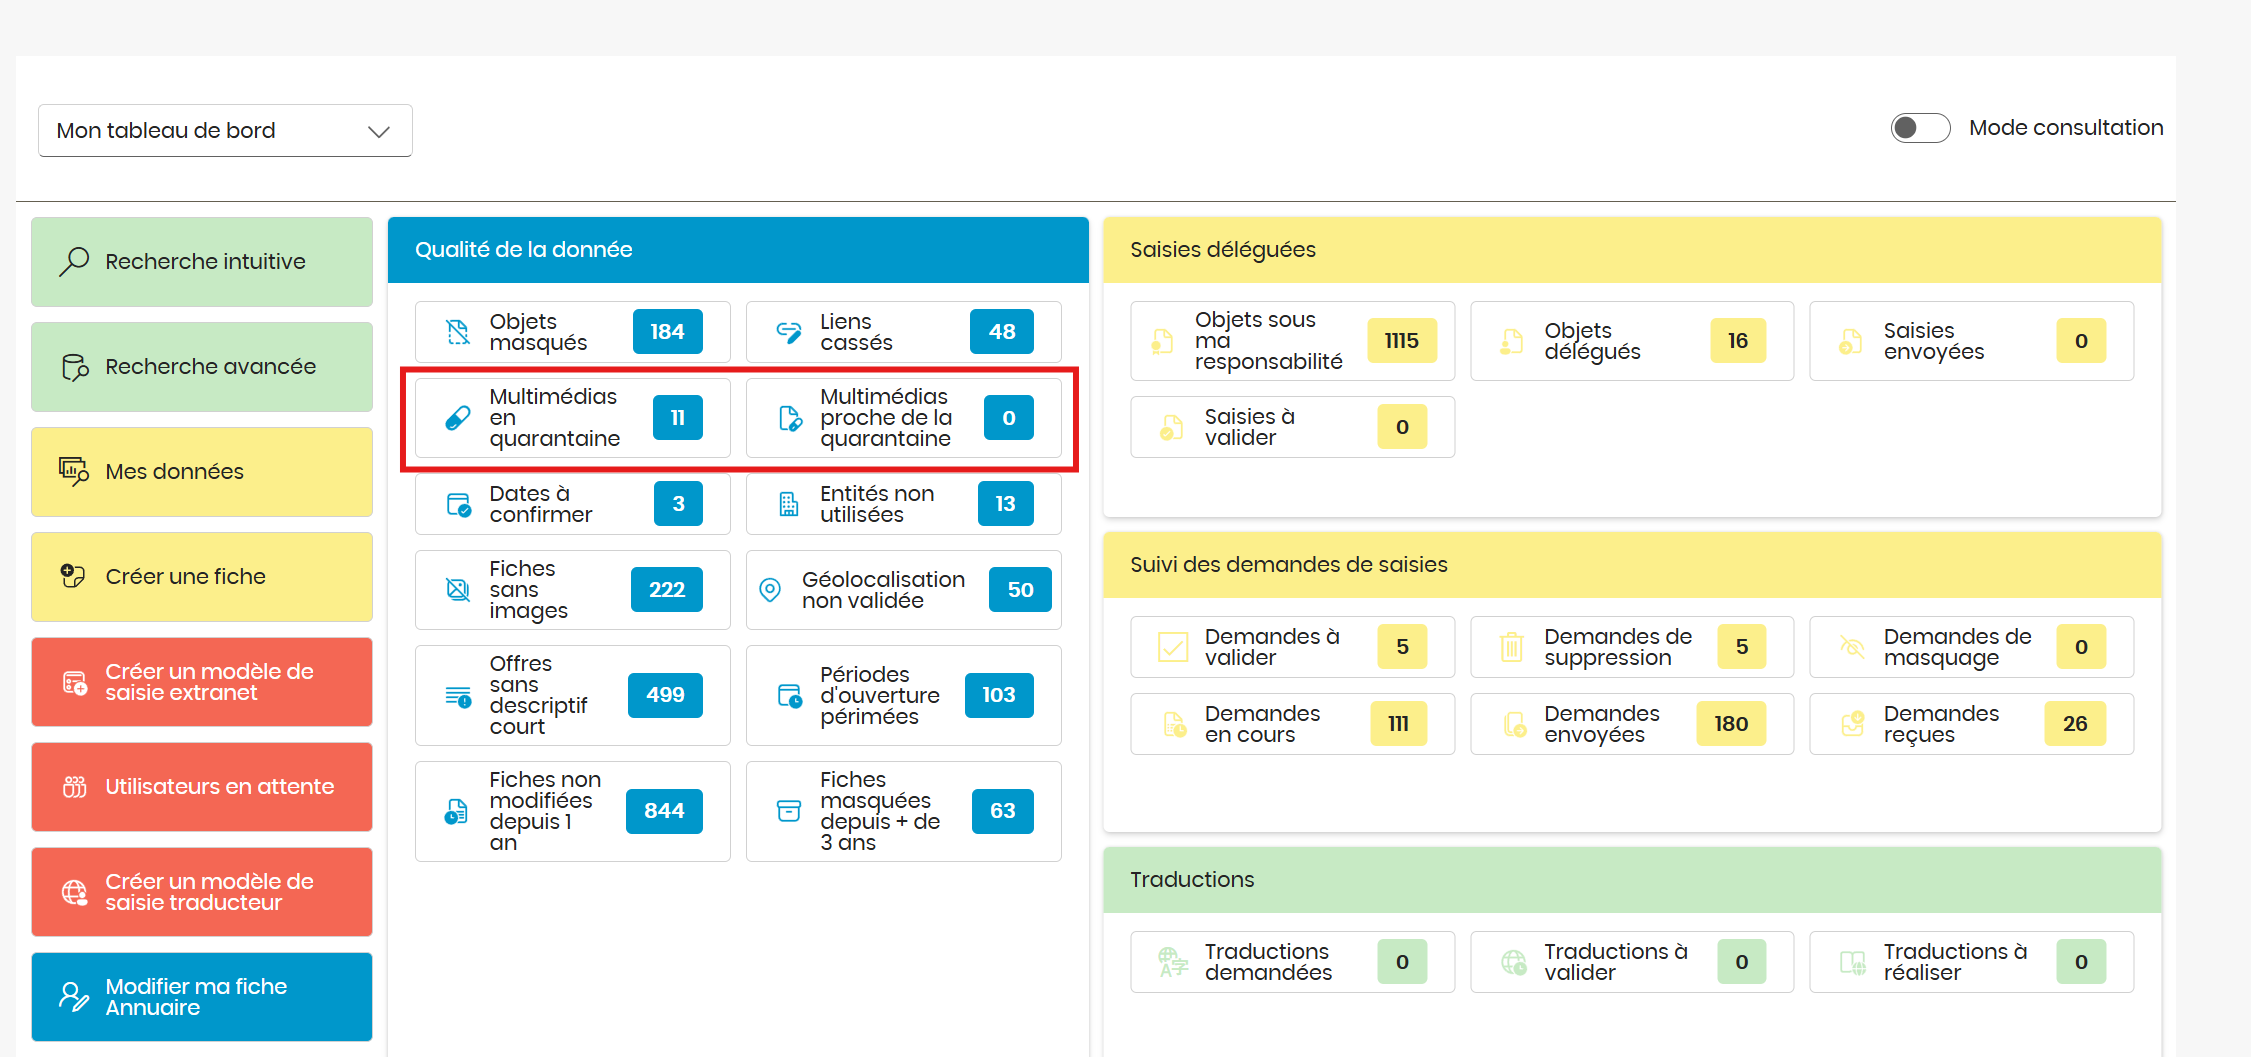Click the 63 Fiches masquées count

pyautogui.click(x=1002, y=811)
